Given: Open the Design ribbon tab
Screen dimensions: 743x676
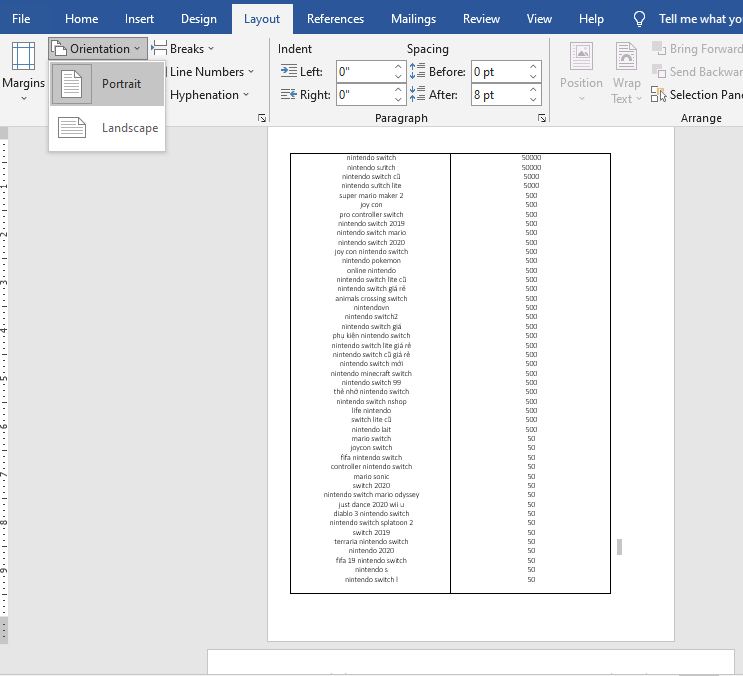Looking at the screenshot, I should (198, 19).
